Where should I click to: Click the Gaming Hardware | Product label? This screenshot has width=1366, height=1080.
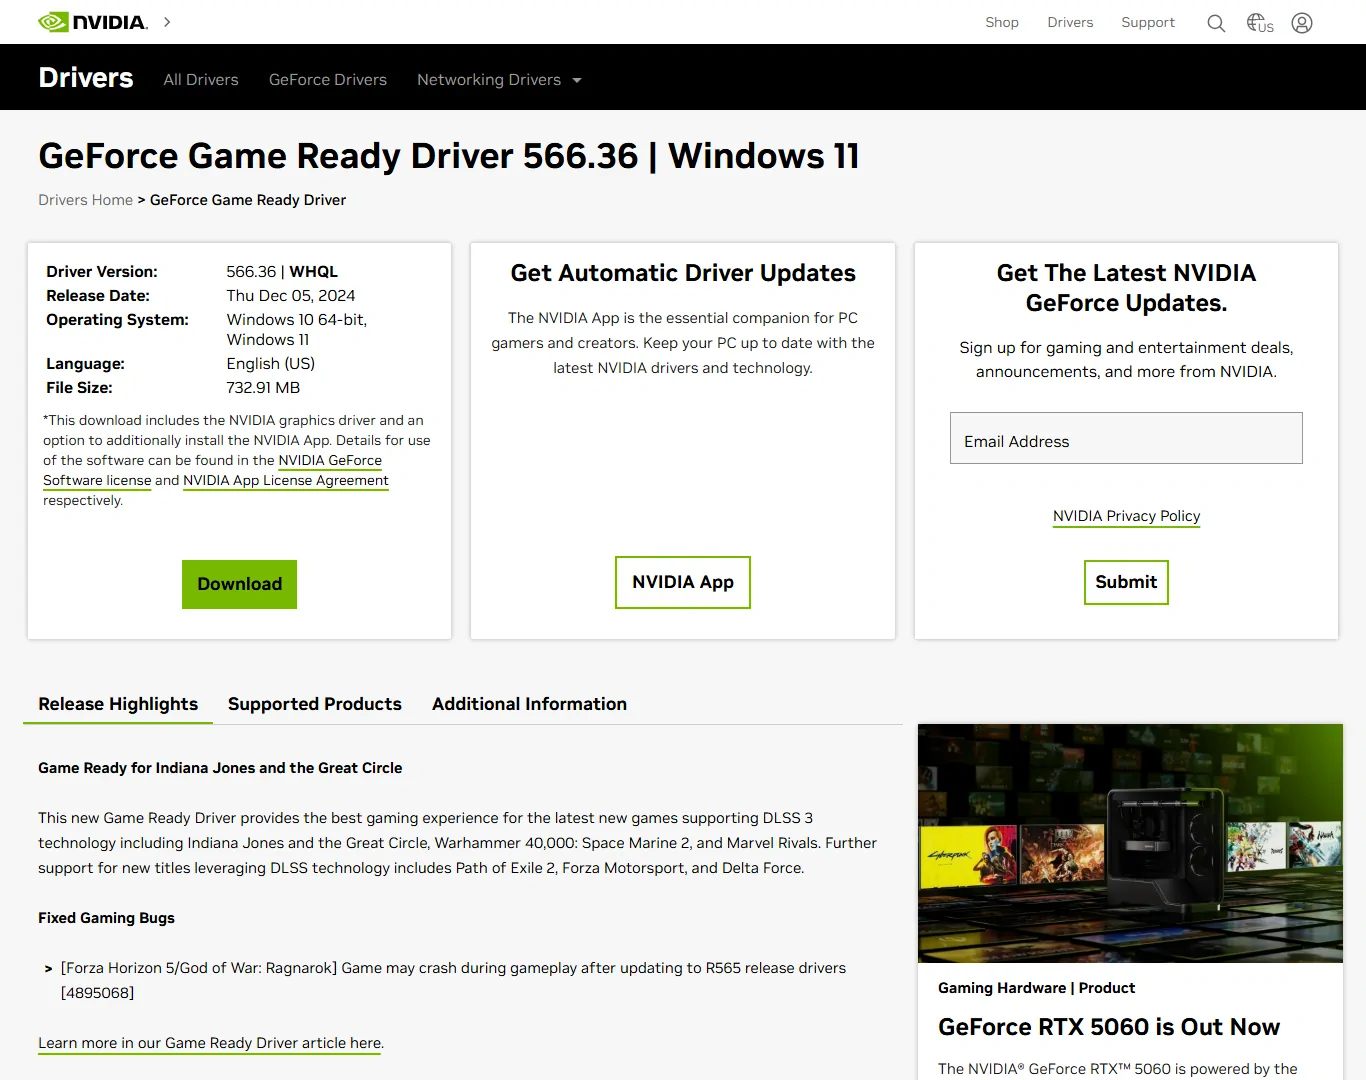[1037, 988]
